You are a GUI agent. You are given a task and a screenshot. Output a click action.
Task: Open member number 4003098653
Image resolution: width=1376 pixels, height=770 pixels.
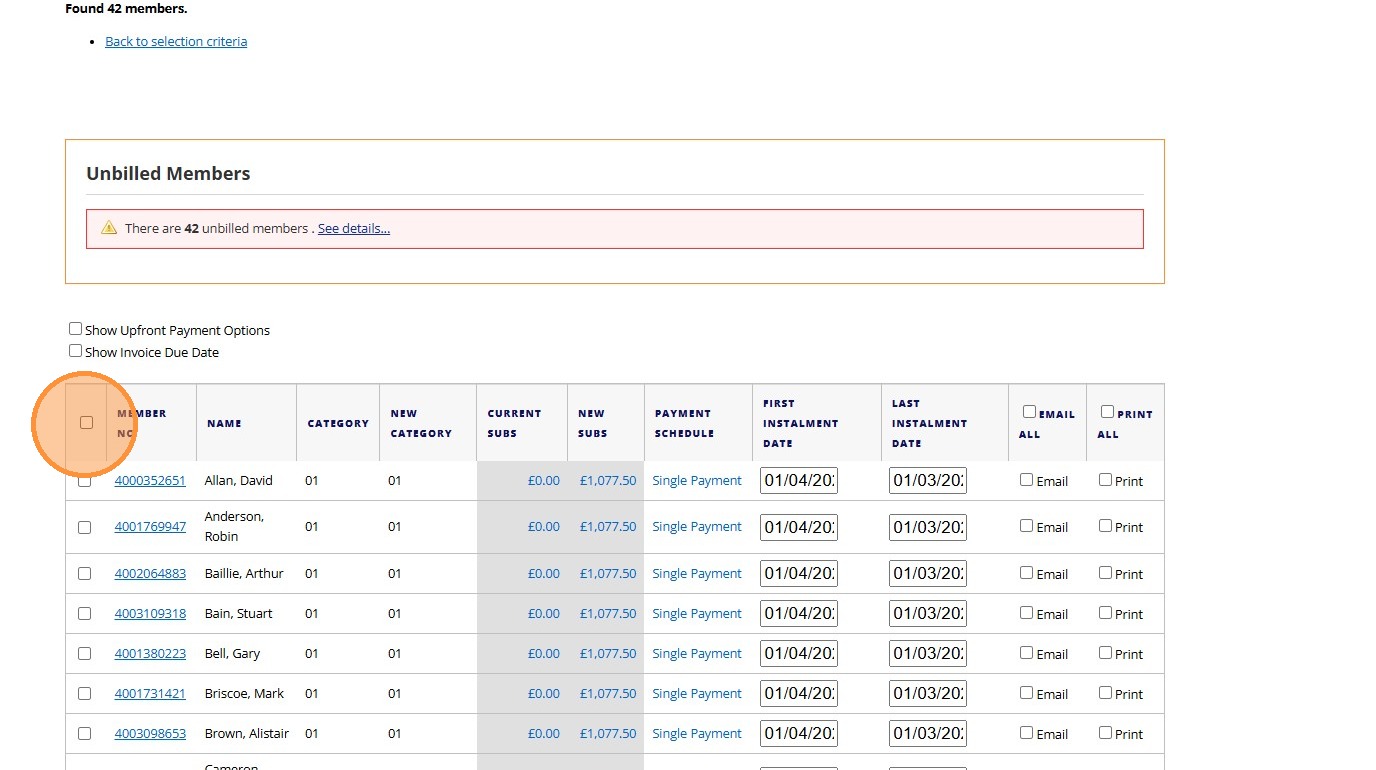(x=150, y=733)
